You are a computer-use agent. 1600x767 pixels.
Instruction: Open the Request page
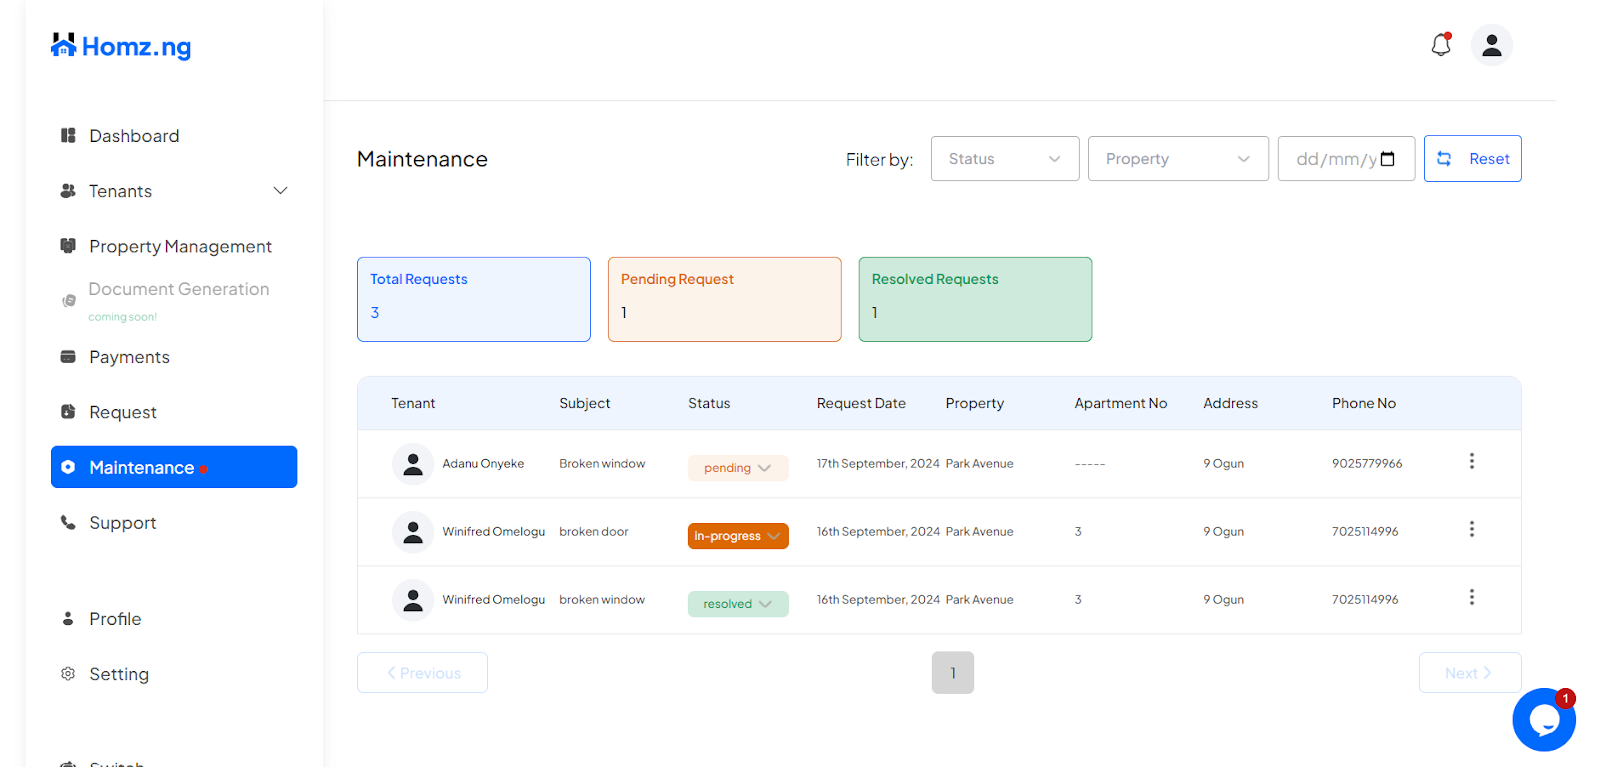pyautogui.click(x=123, y=412)
